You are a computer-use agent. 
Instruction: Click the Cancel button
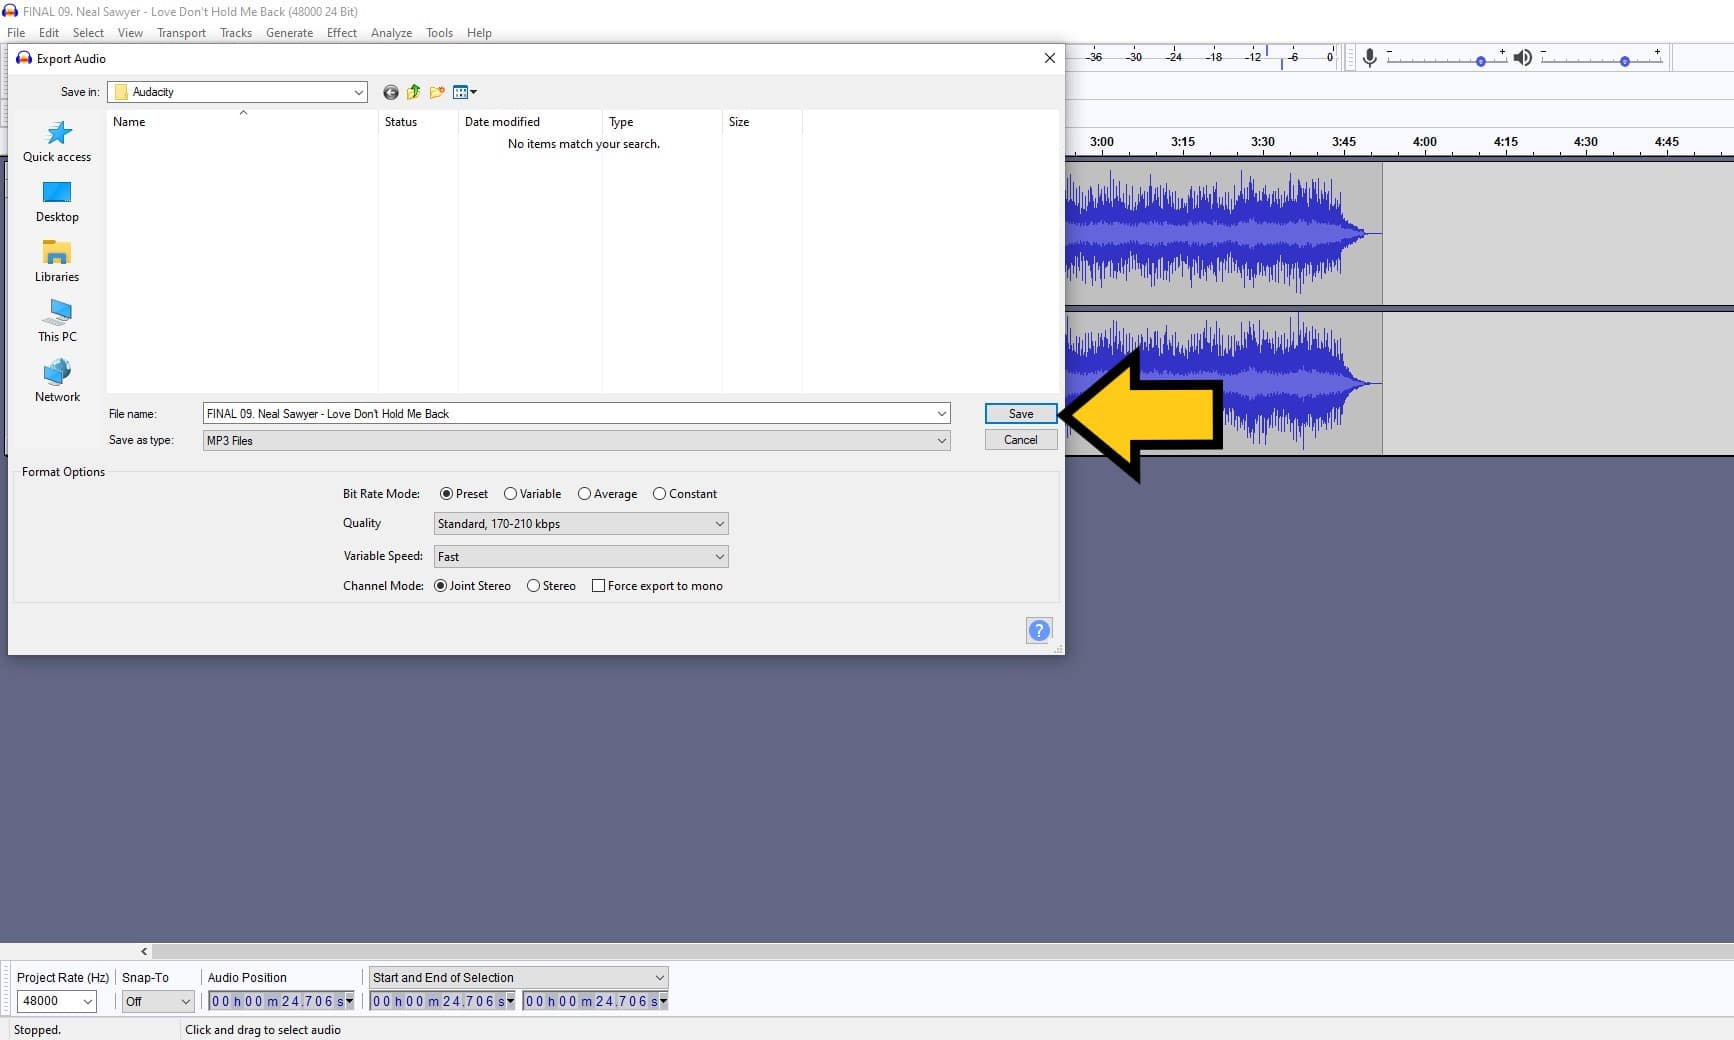pos(1020,439)
